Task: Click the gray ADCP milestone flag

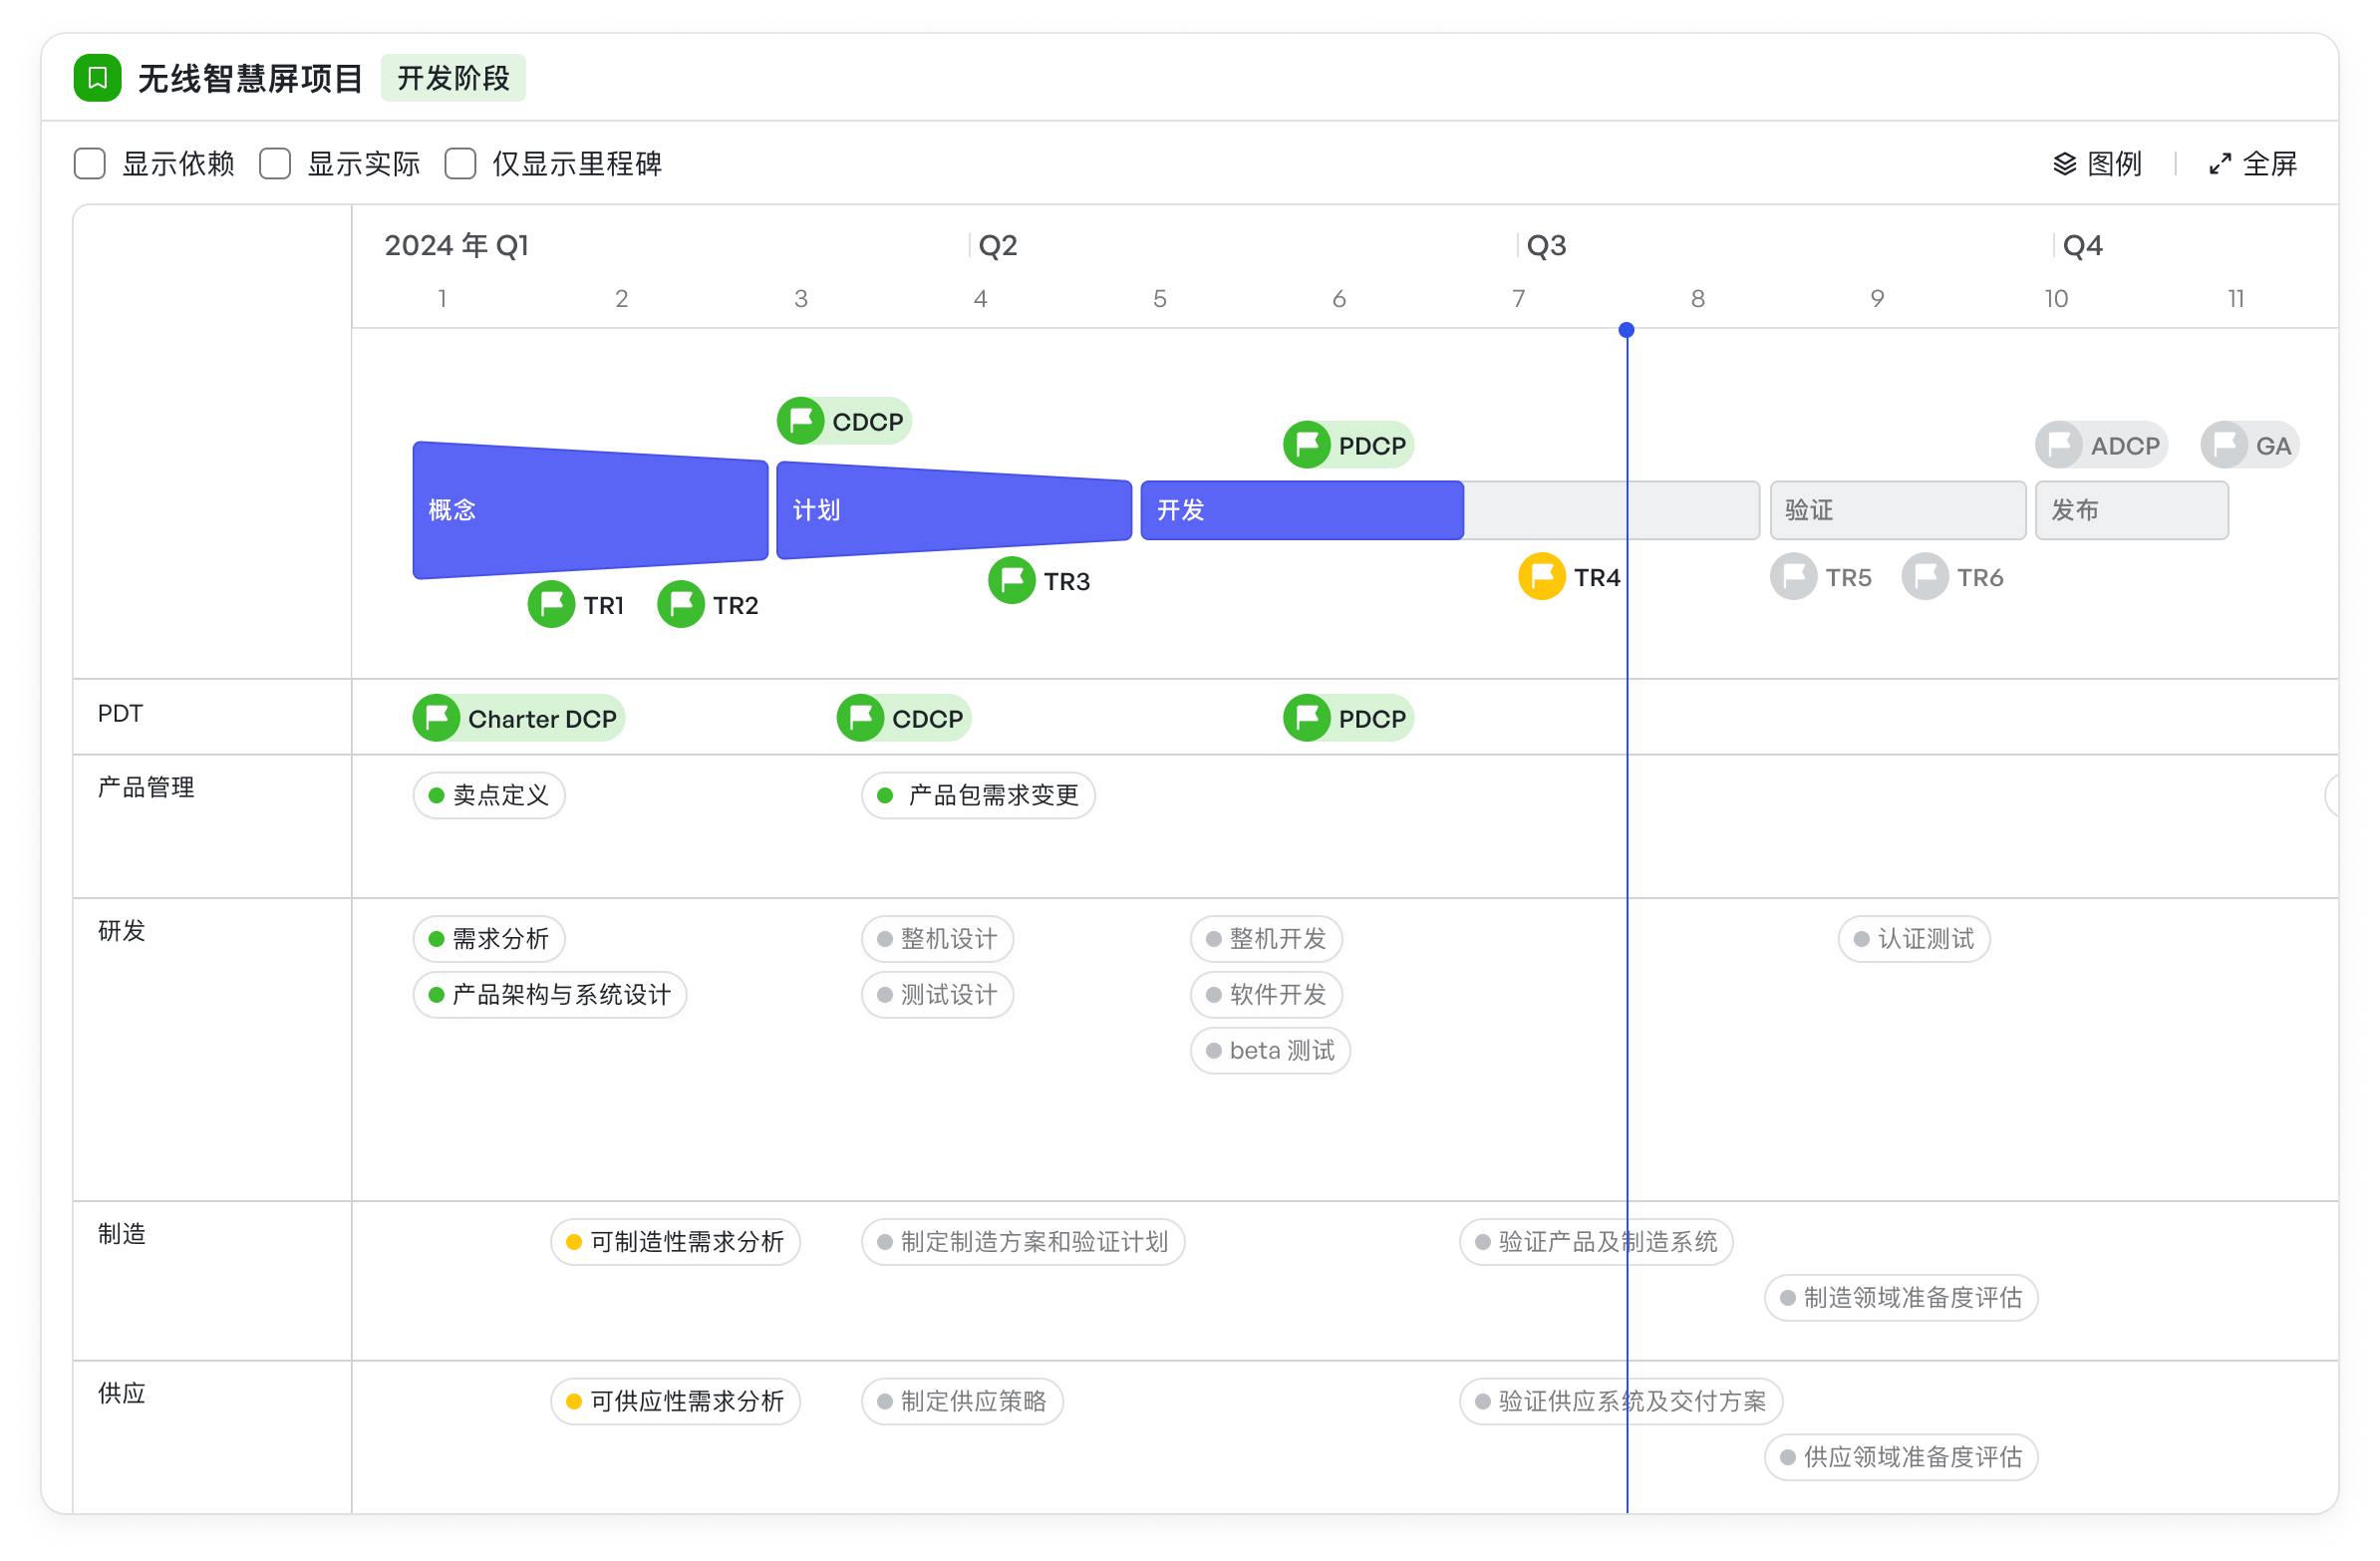Action: [x=2059, y=445]
